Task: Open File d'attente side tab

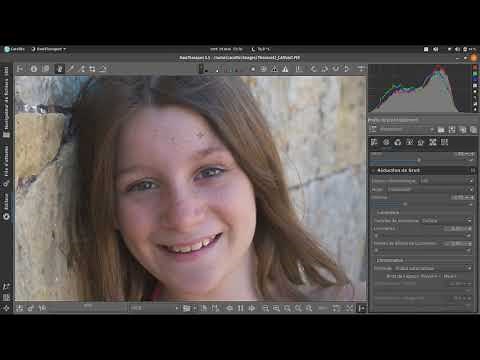Action: coord(6,165)
